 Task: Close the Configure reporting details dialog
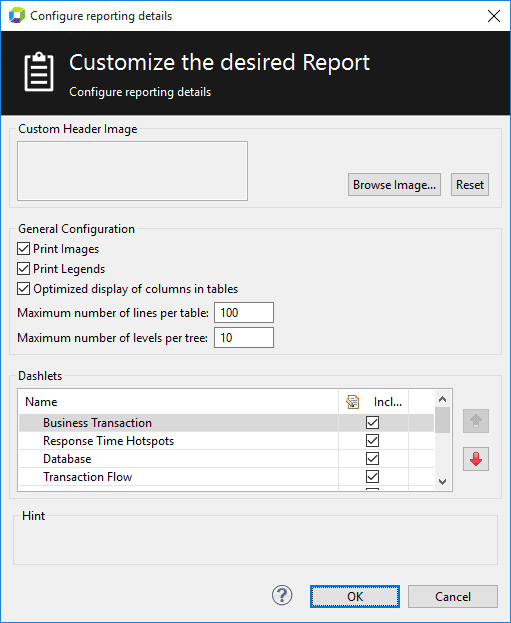(494, 16)
